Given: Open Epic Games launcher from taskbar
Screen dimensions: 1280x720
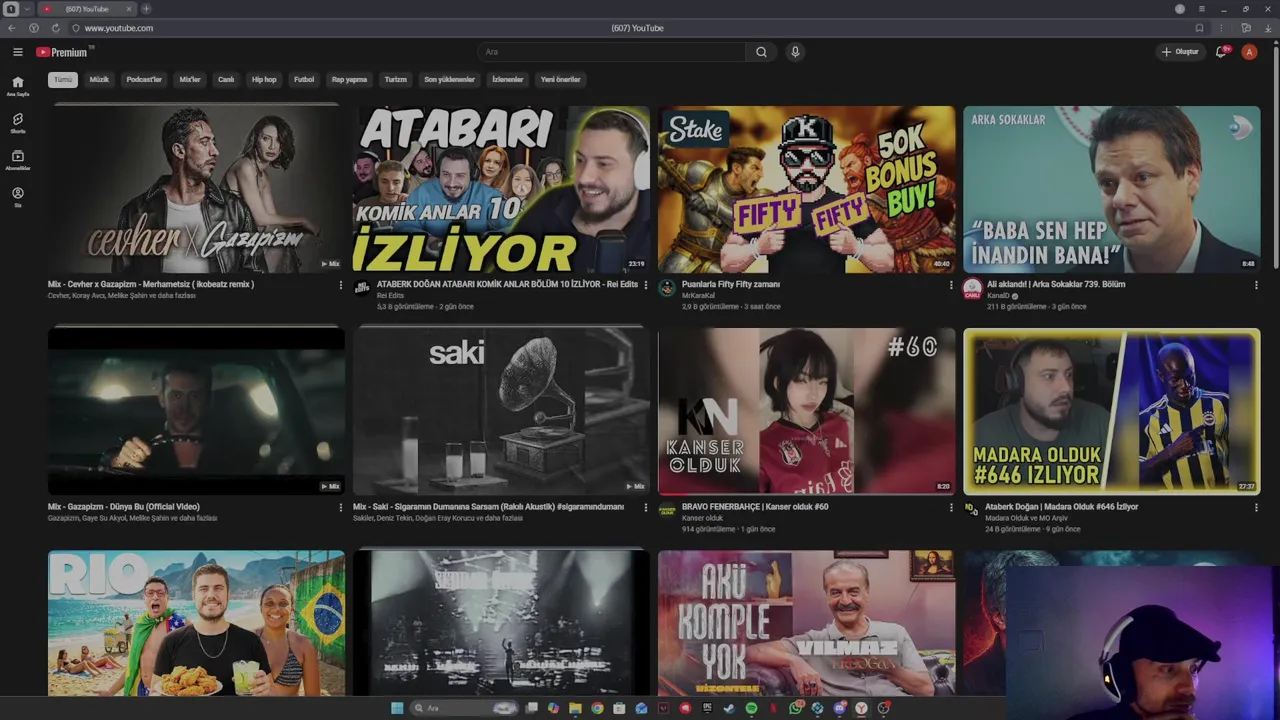Looking at the screenshot, I should coord(707,708).
